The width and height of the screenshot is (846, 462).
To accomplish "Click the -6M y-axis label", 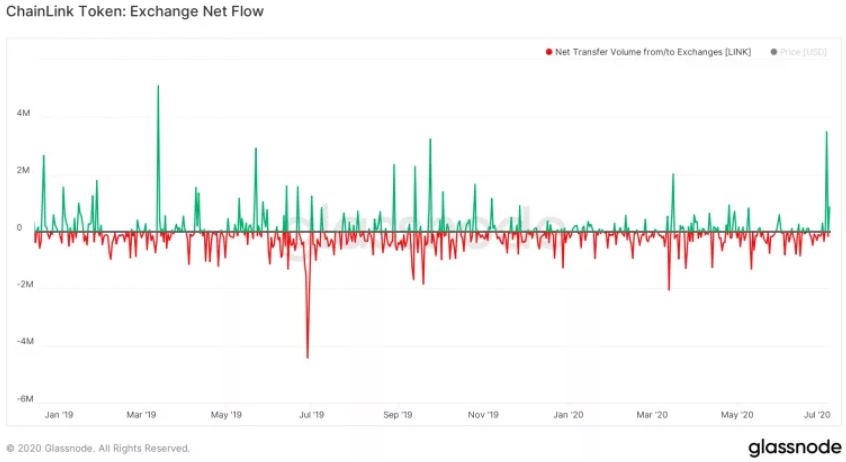I will (x=25, y=399).
